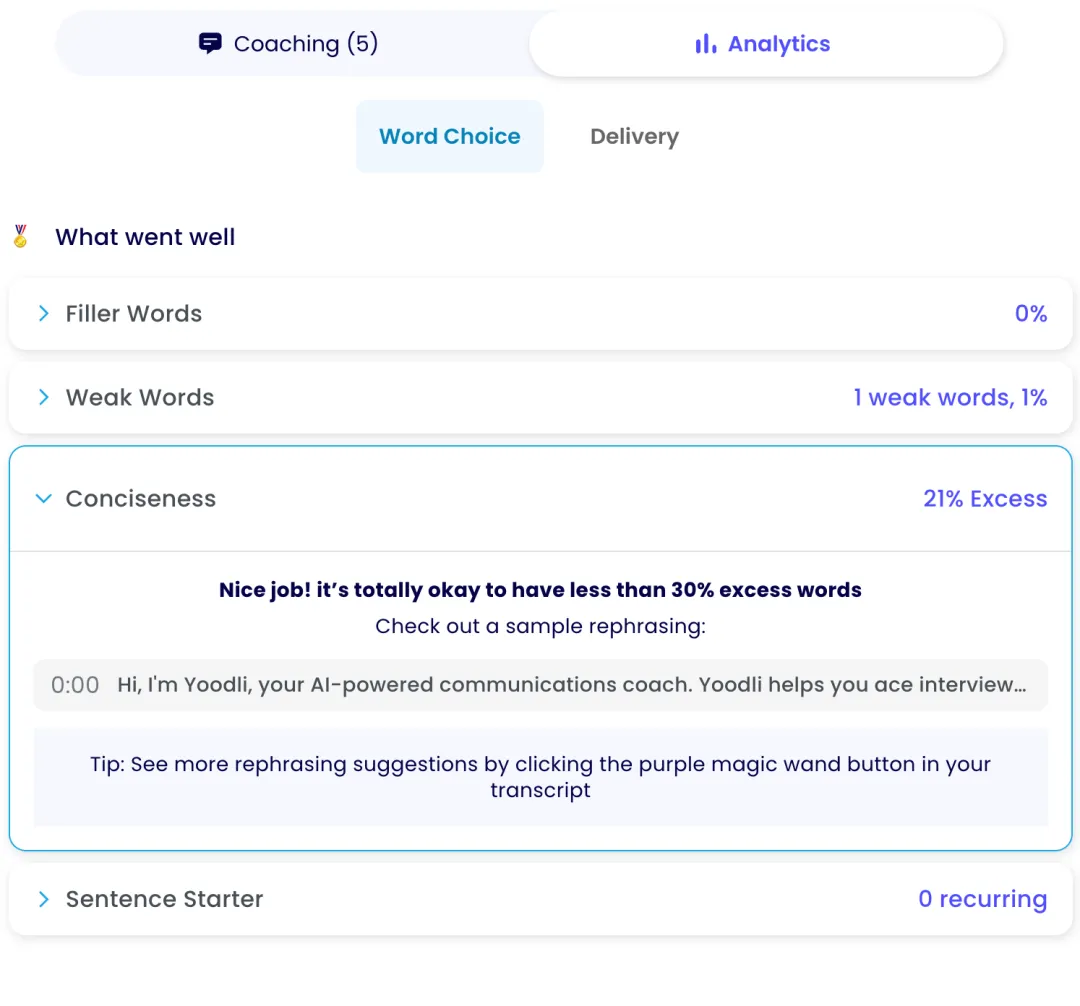Expand the Weak Words chevron
Viewport: 1080px width, 1006px height.
click(43, 397)
